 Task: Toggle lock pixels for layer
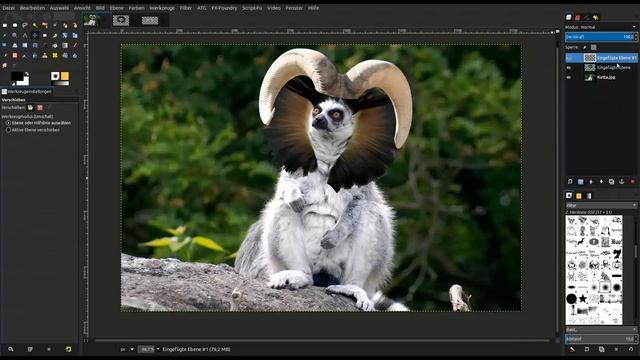pos(584,47)
